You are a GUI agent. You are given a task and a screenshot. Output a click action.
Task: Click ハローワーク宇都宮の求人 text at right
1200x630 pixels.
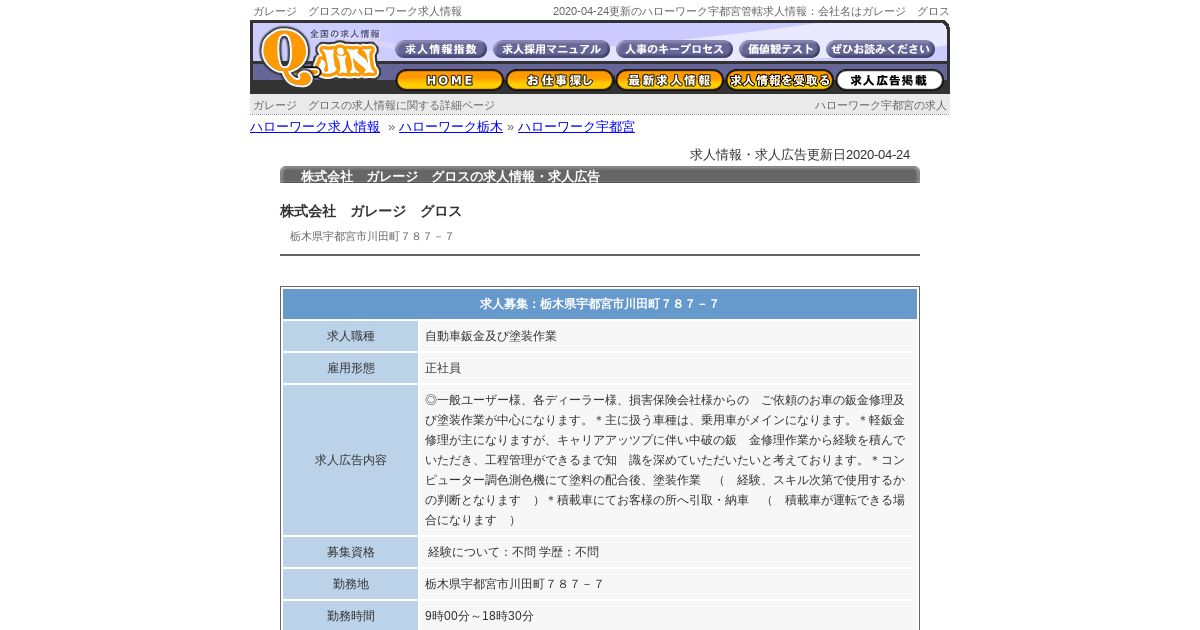(880, 105)
